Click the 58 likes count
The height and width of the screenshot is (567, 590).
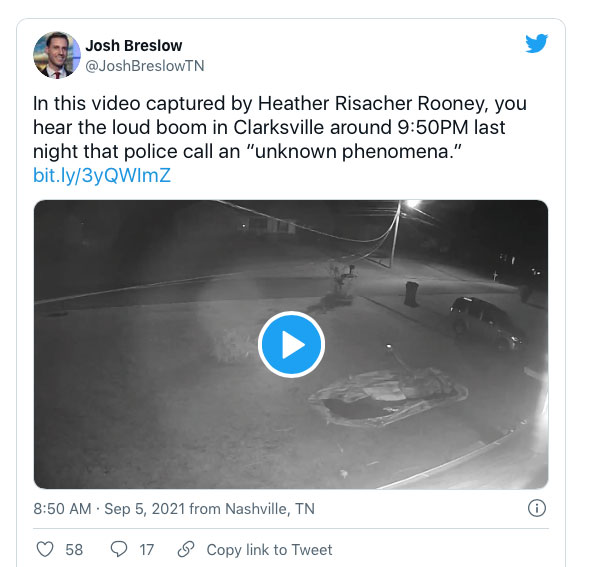pos(74,550)
